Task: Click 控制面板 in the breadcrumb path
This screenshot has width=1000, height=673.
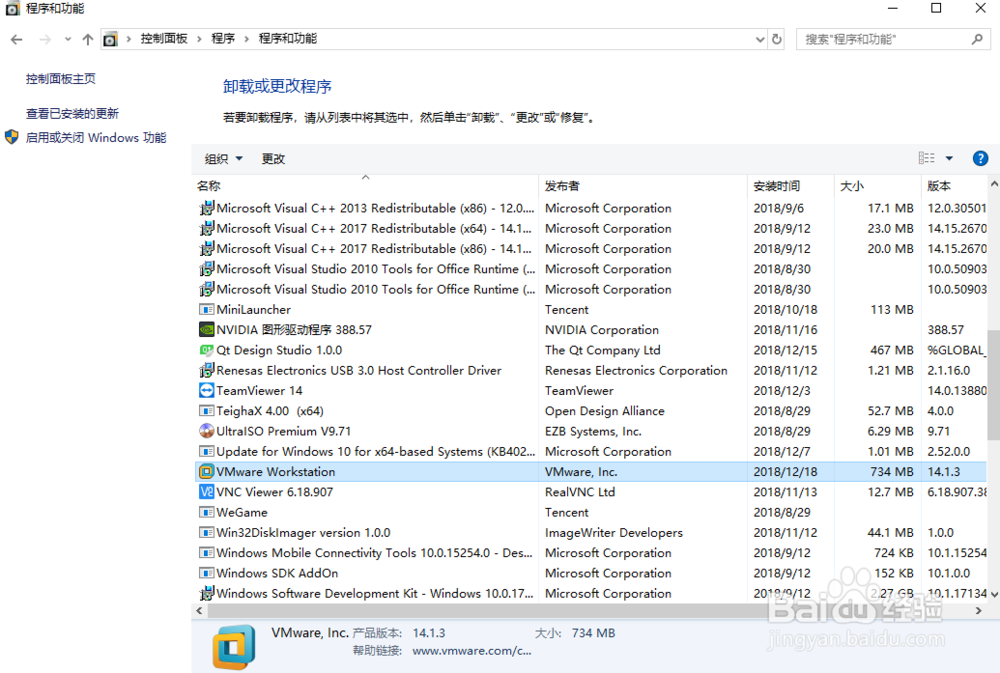Action: (x=164, y=39)
